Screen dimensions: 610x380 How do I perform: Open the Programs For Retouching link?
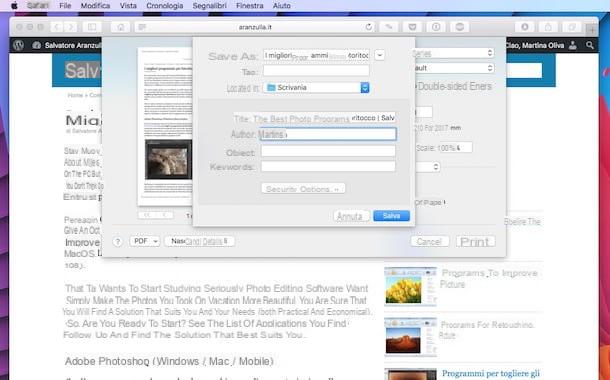(x=486, y=330)
